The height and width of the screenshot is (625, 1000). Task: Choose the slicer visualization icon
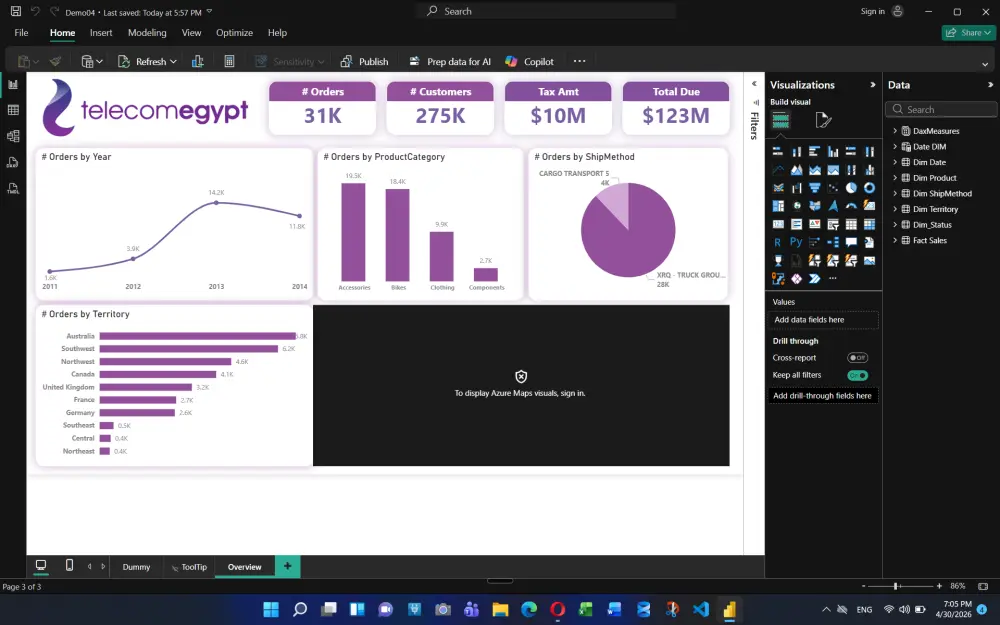click(x=833, y=224)
